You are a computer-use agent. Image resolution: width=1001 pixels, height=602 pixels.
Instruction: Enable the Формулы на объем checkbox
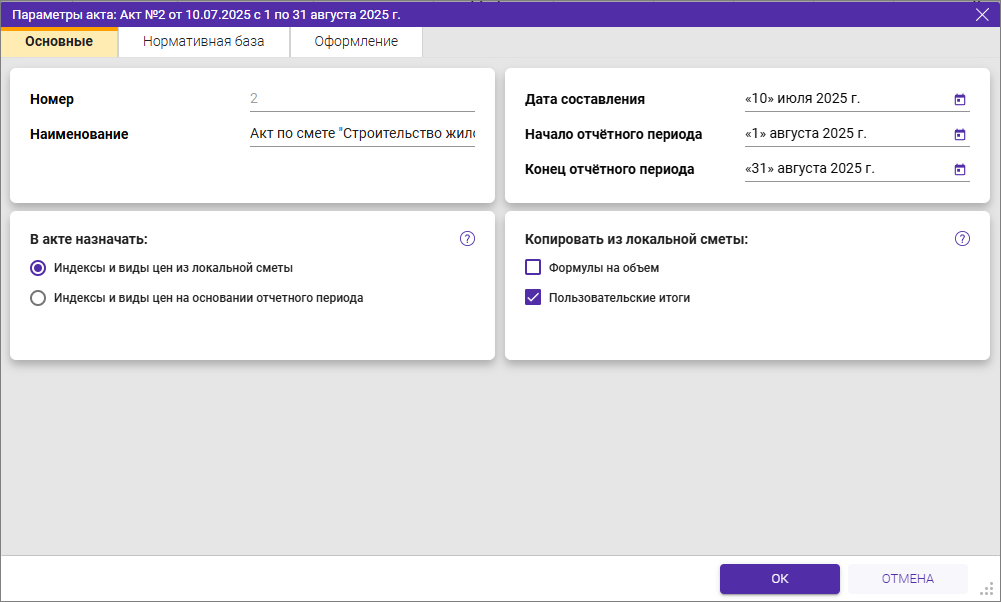(533, 268)
